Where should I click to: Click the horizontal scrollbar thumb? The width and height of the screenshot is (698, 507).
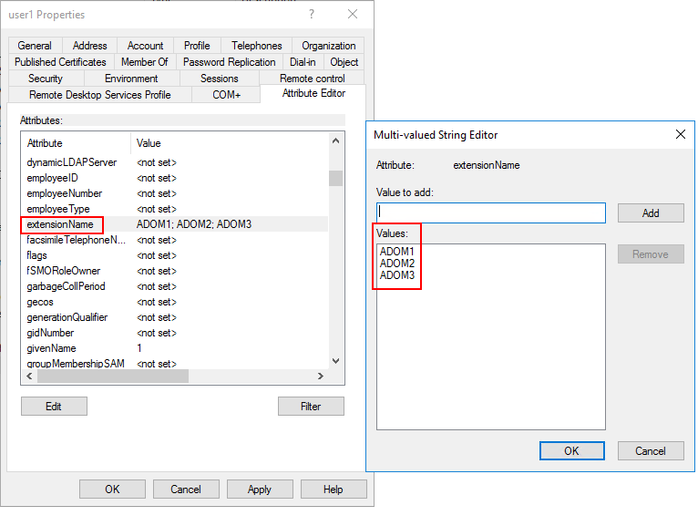tap(113, 376)
